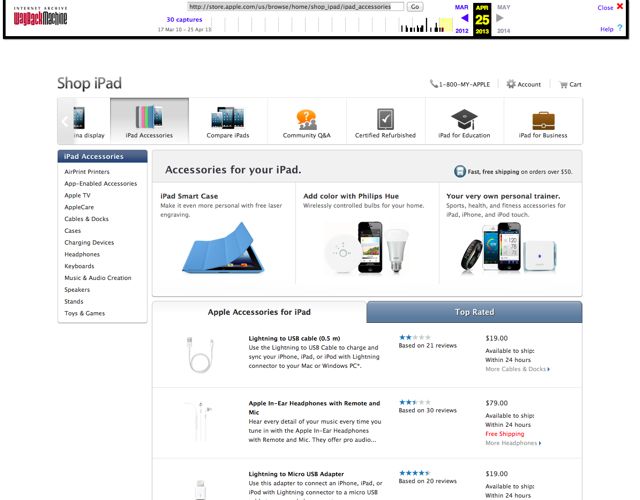Click the capture timeline sparkline

(332, 24)
